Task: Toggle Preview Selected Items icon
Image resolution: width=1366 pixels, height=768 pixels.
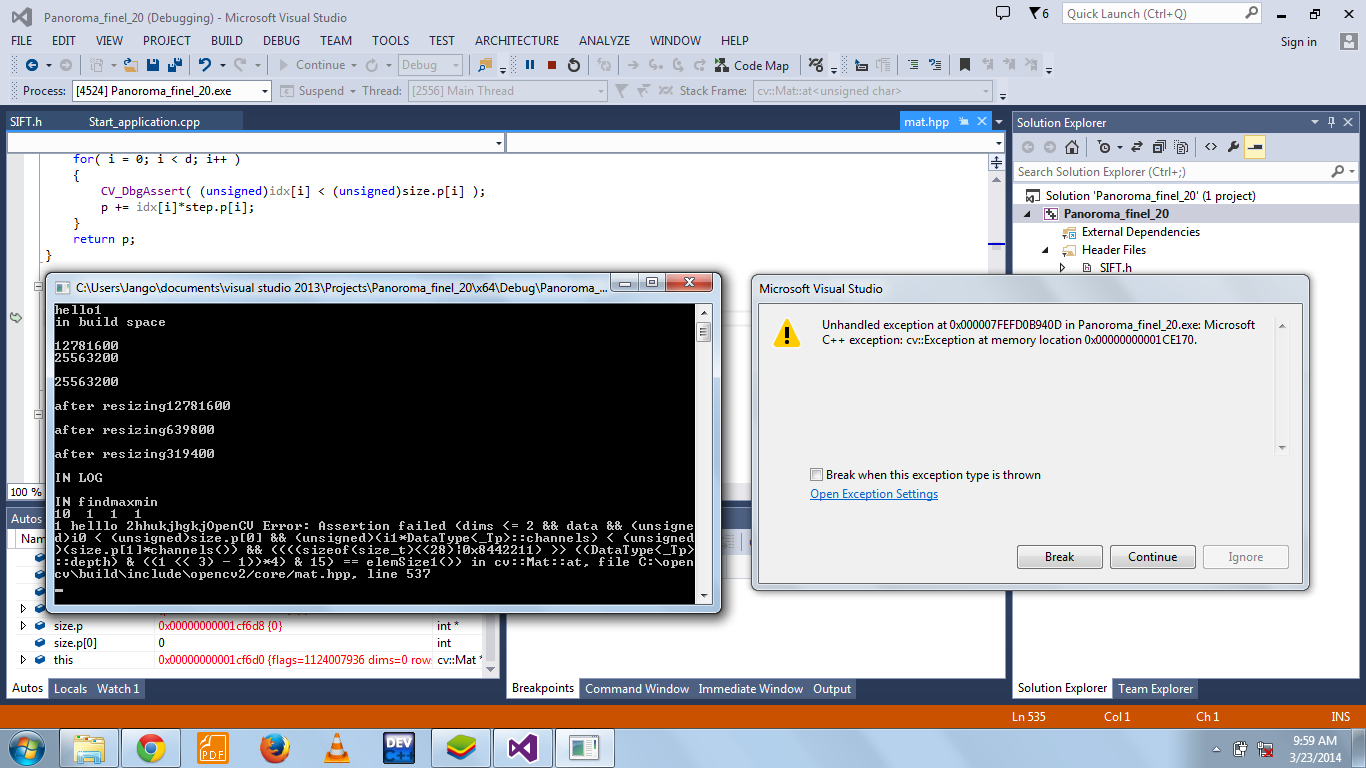Action: (1255, 147)
